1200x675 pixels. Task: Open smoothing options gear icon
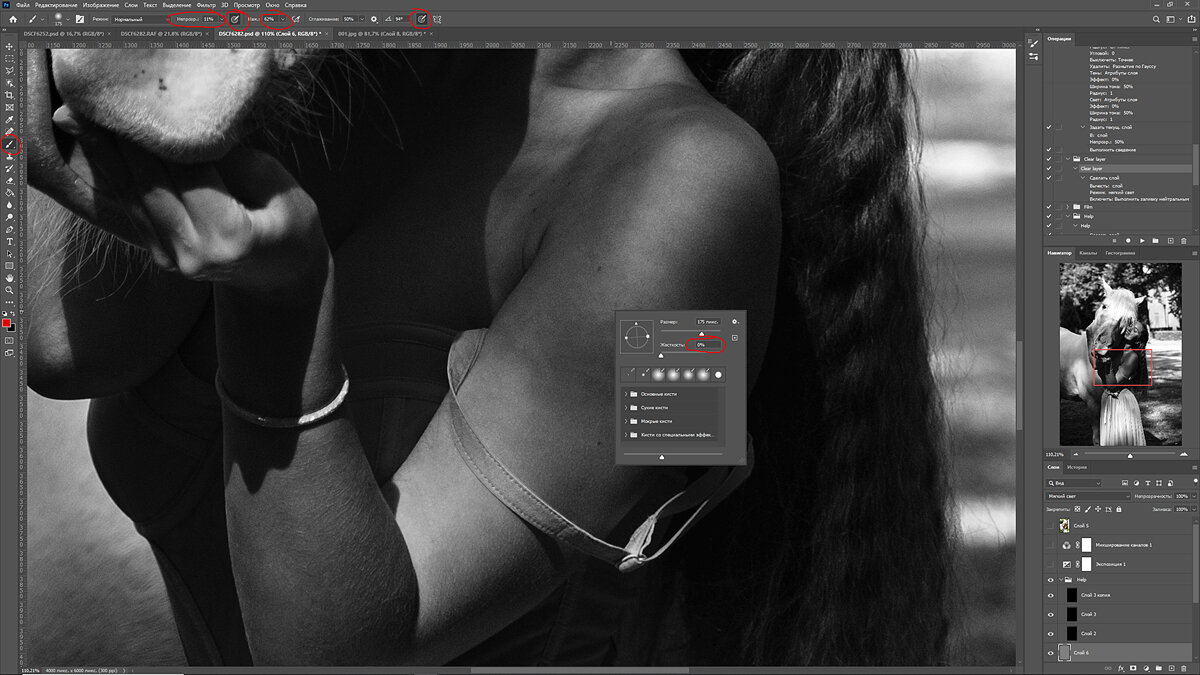pos(374,18)
